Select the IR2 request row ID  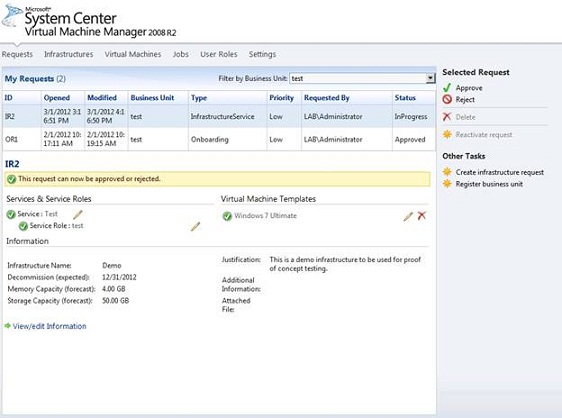pos(10,116)
